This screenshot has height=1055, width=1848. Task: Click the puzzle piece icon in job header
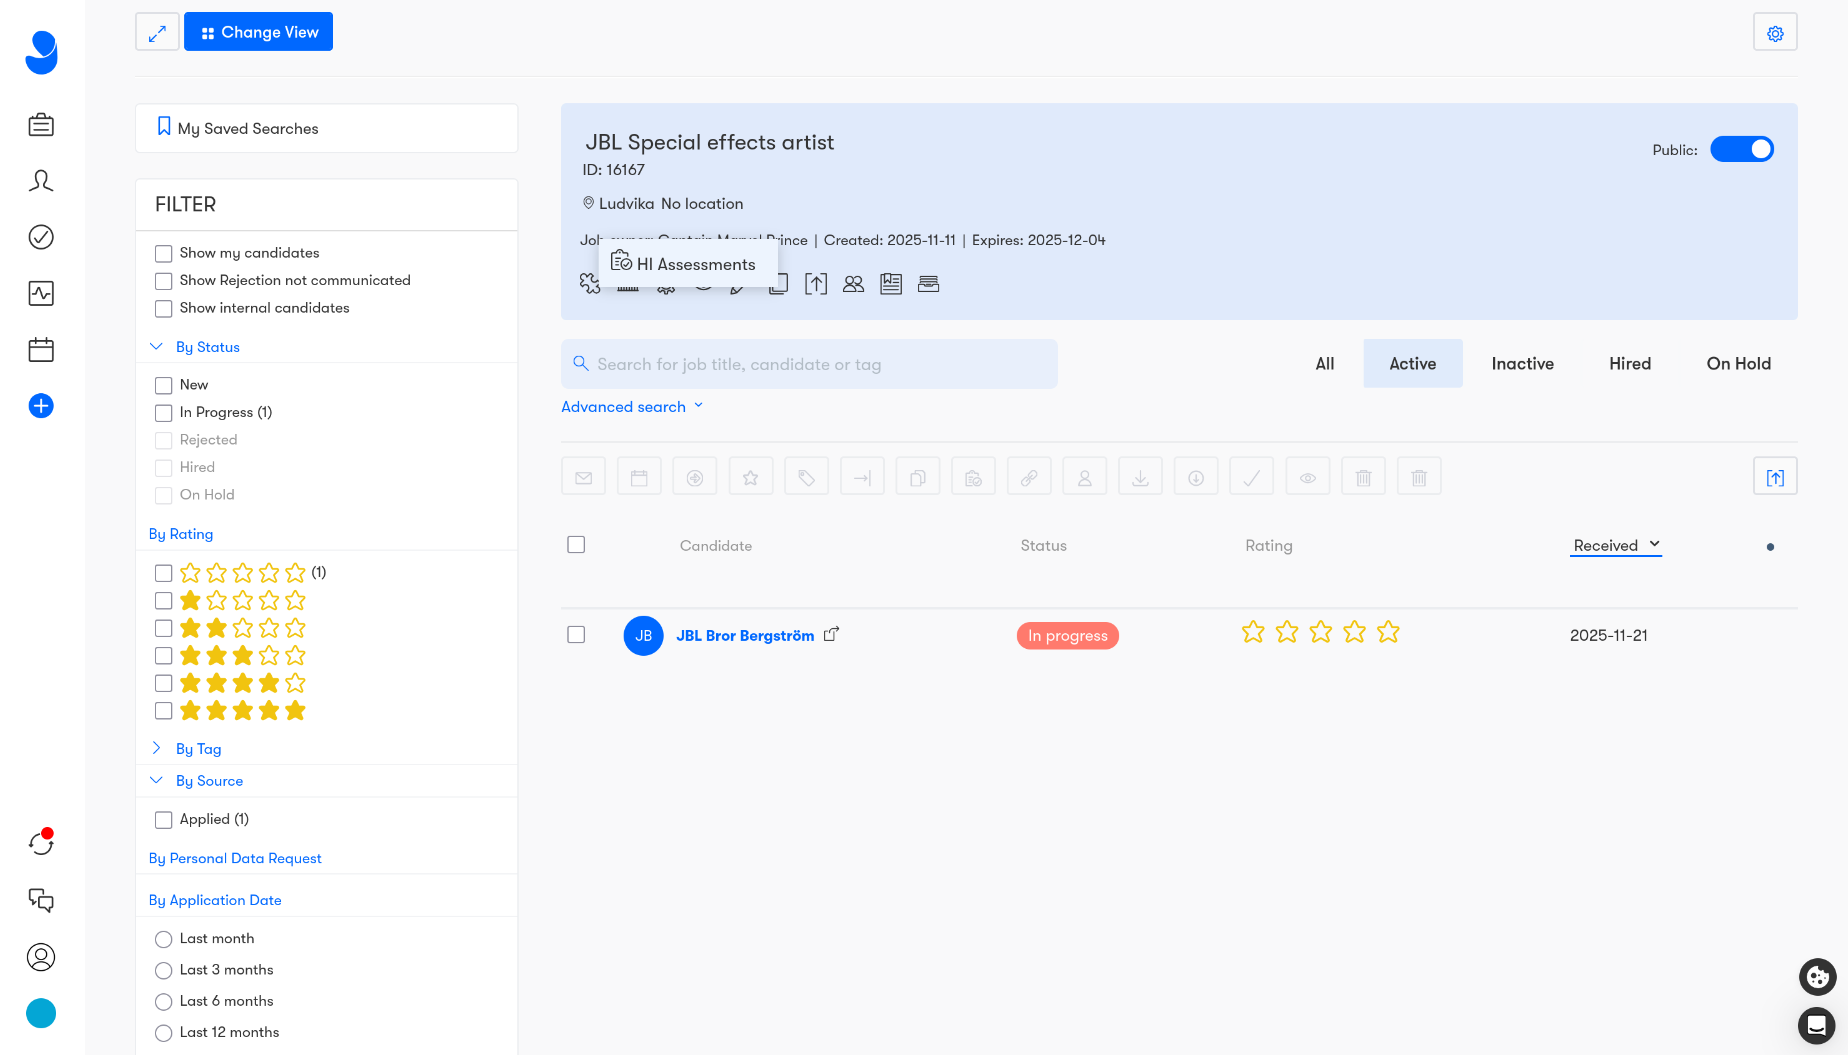pos(589,284)
